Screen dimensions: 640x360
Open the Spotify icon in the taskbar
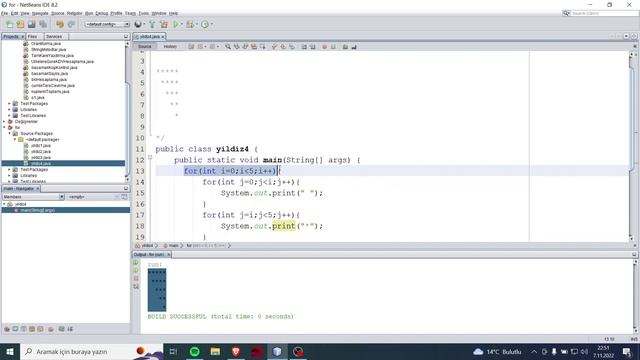coord(195,351)
